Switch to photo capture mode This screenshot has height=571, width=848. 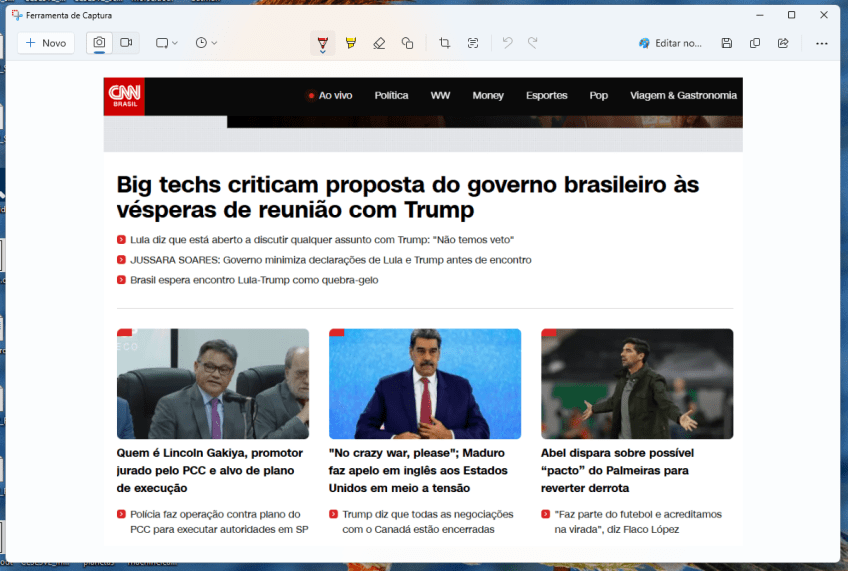[99, 43]
